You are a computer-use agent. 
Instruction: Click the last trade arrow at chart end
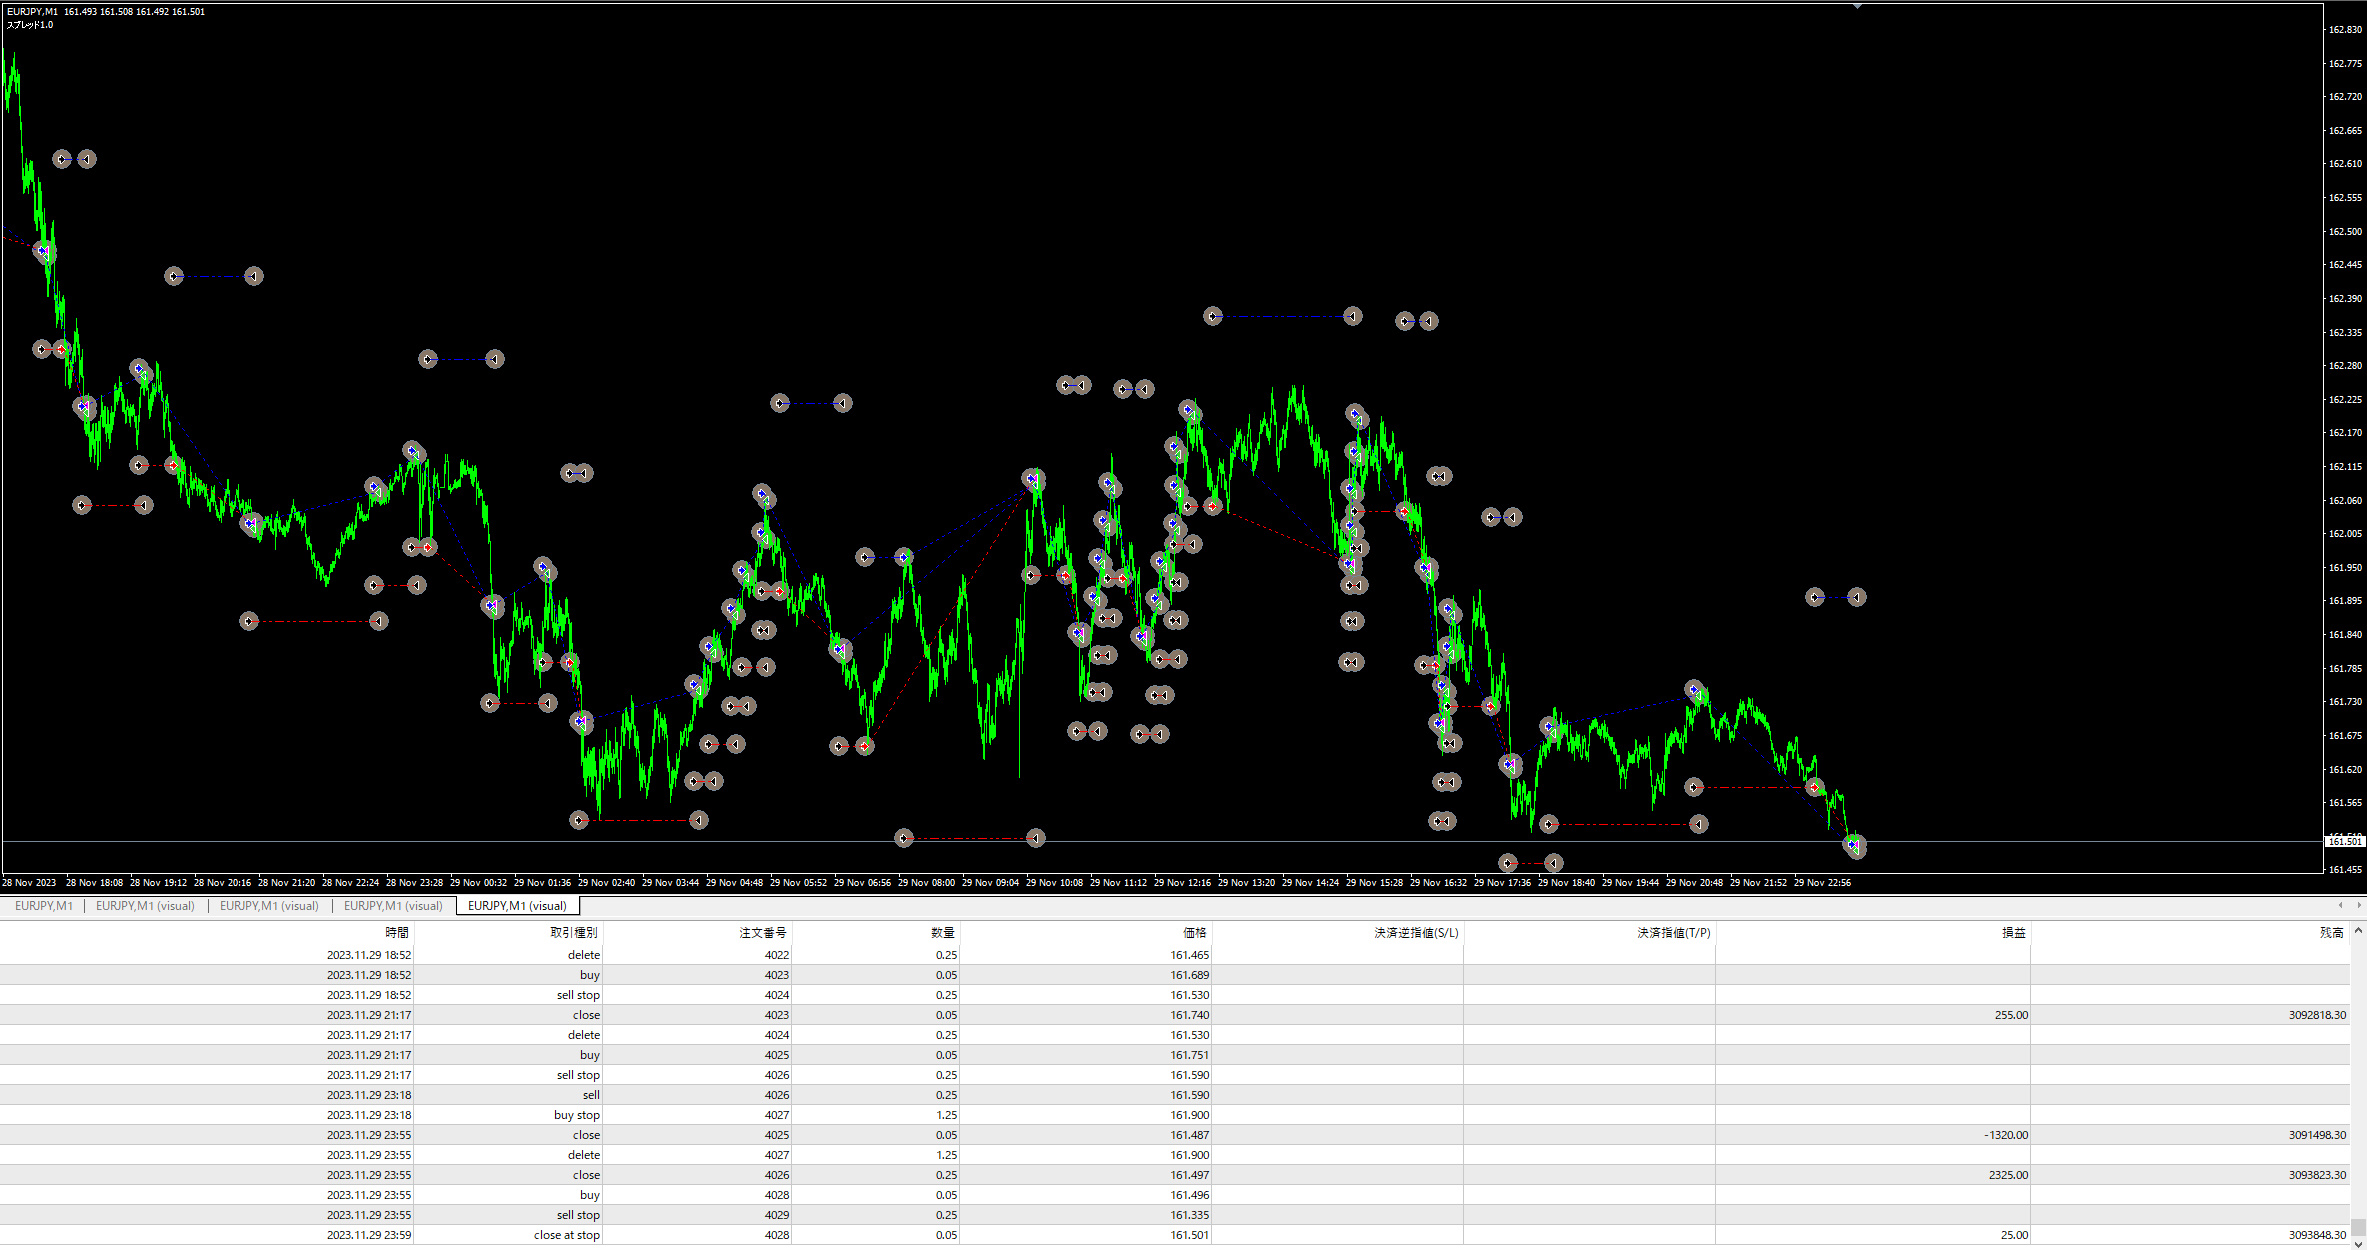(x=1855, y=846)
